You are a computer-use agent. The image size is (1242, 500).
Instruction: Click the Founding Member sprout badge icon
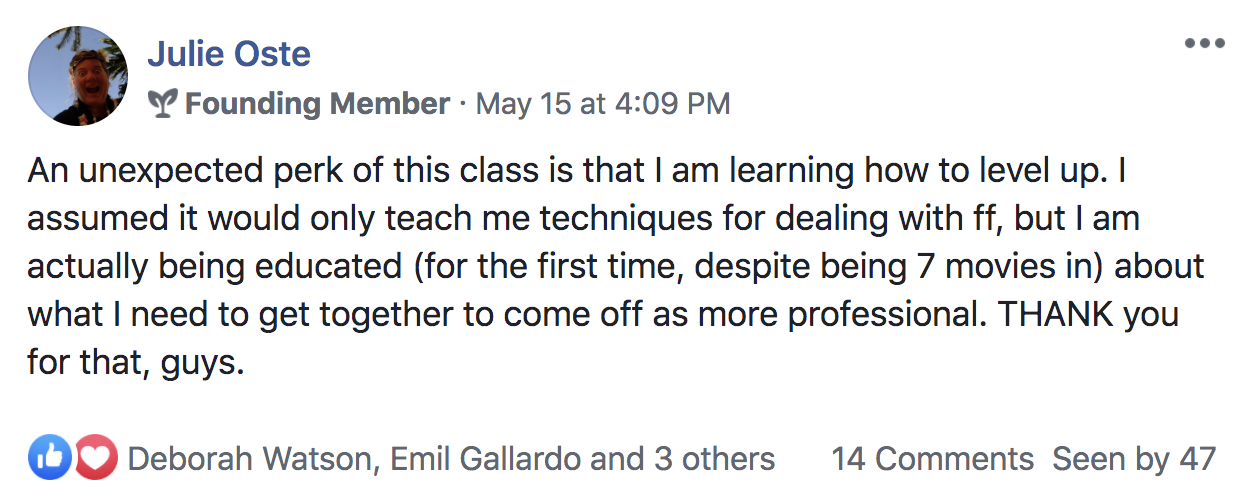(x=163, y=103)
